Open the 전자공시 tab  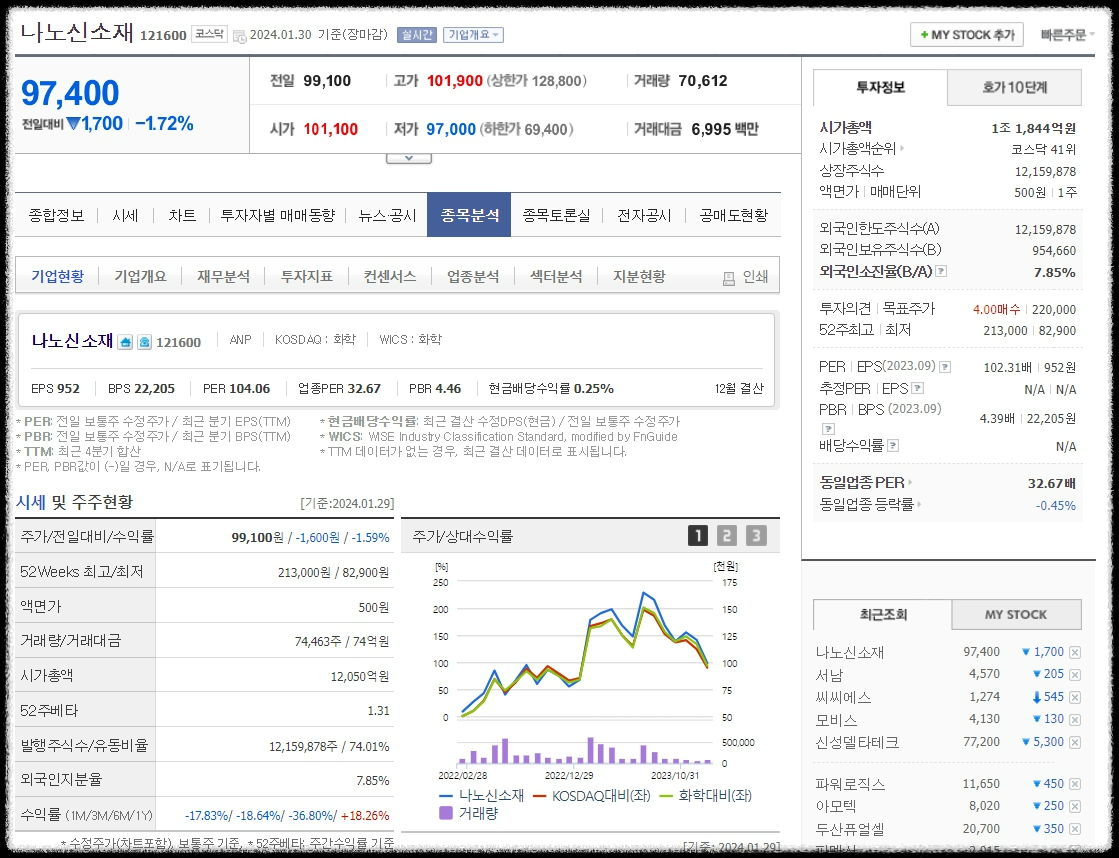pos(644,215)
